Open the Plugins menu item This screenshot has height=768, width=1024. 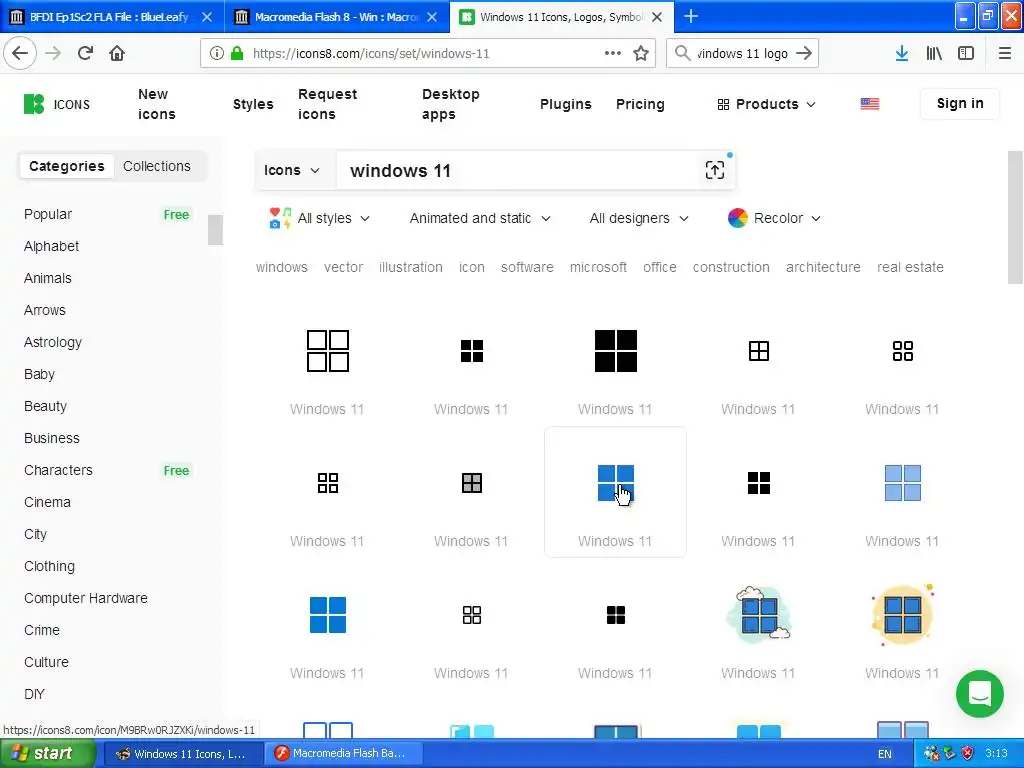point(566,104)
